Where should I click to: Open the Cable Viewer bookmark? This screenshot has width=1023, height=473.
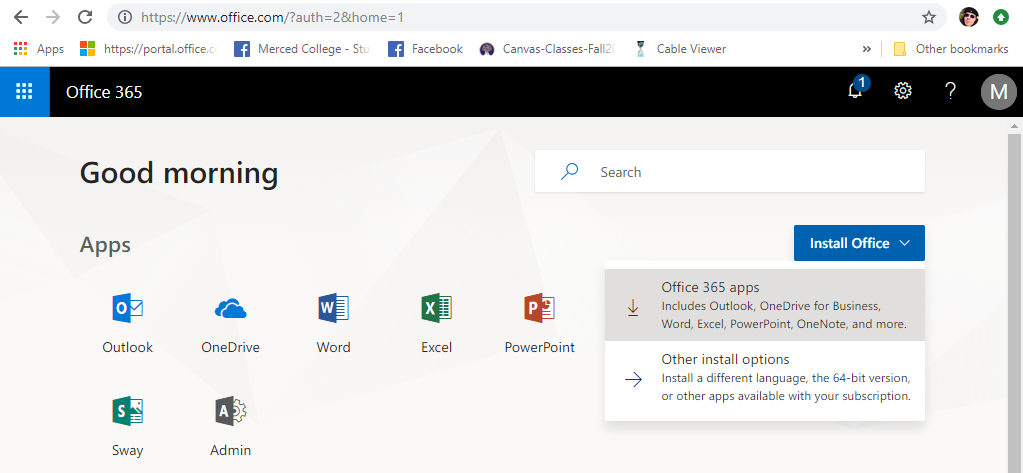coord(679,49)
